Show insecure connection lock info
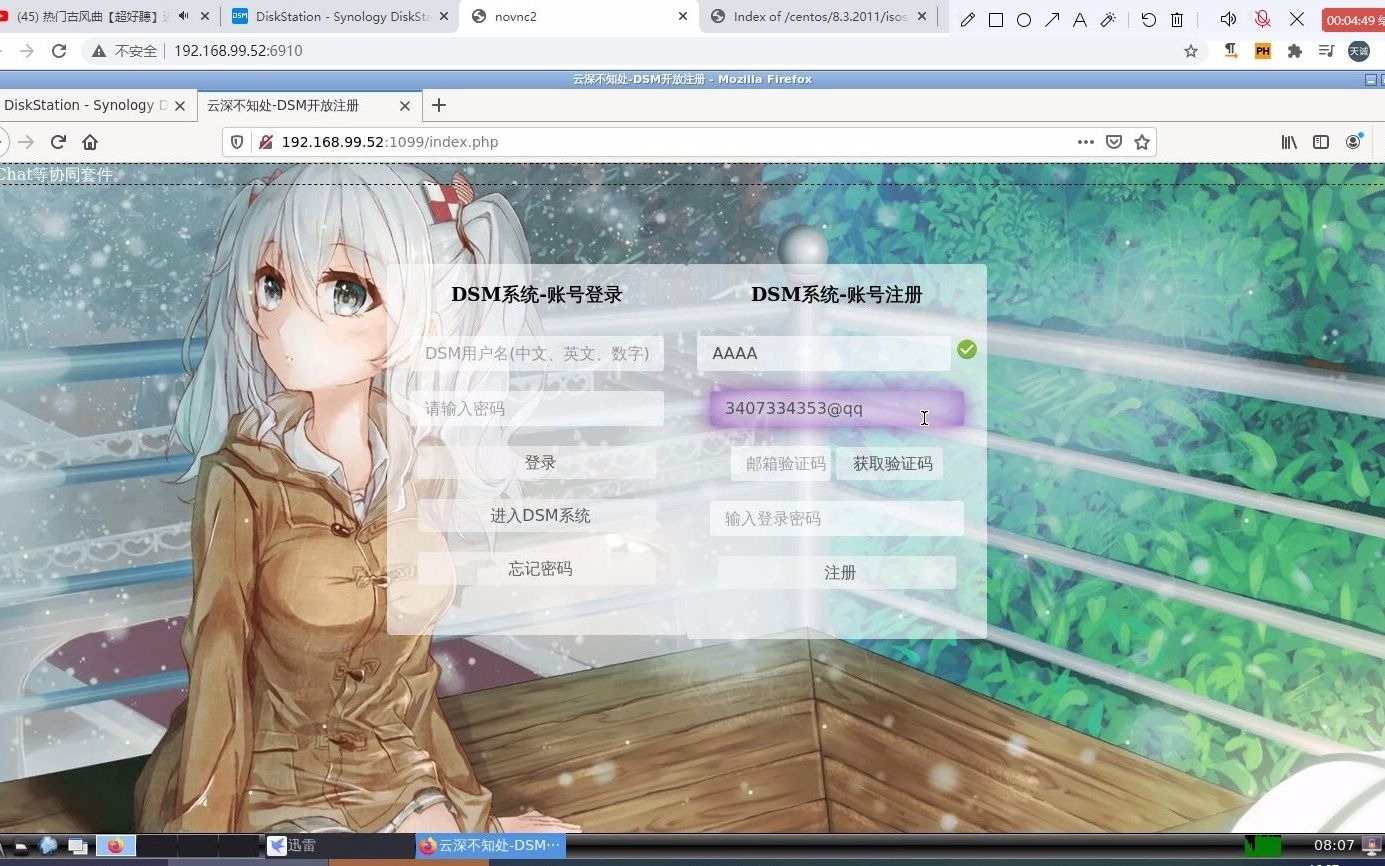1385x866 pixels. tap(265, 142)
